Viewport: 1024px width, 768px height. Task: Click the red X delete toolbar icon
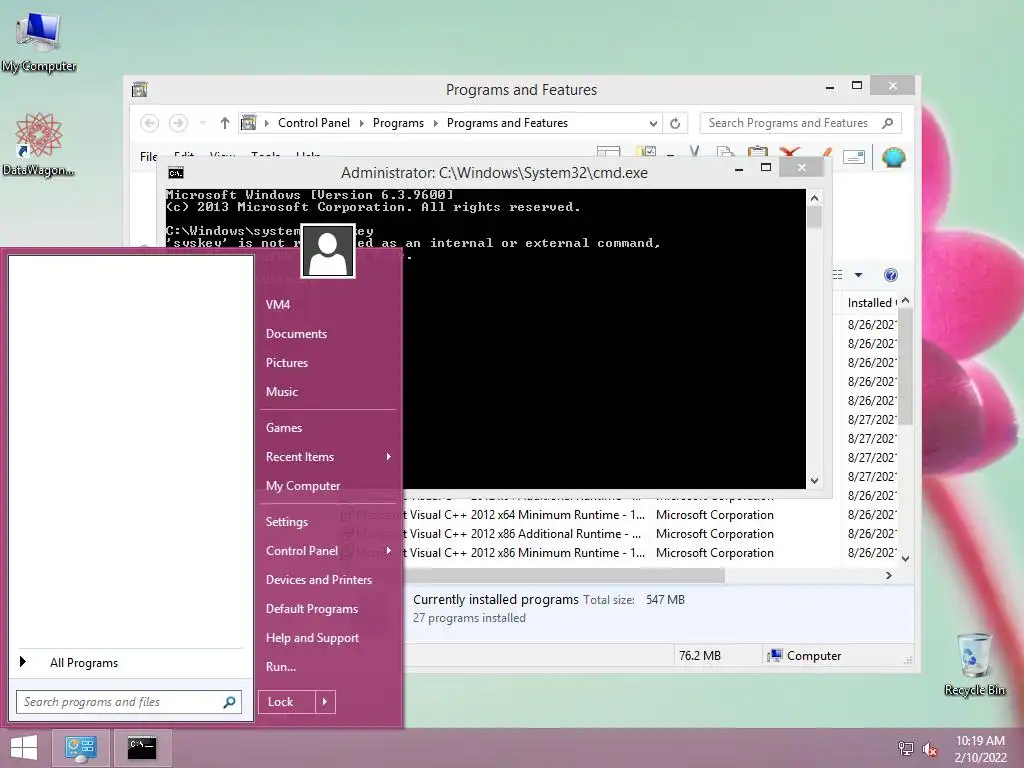tap(790, 154)
